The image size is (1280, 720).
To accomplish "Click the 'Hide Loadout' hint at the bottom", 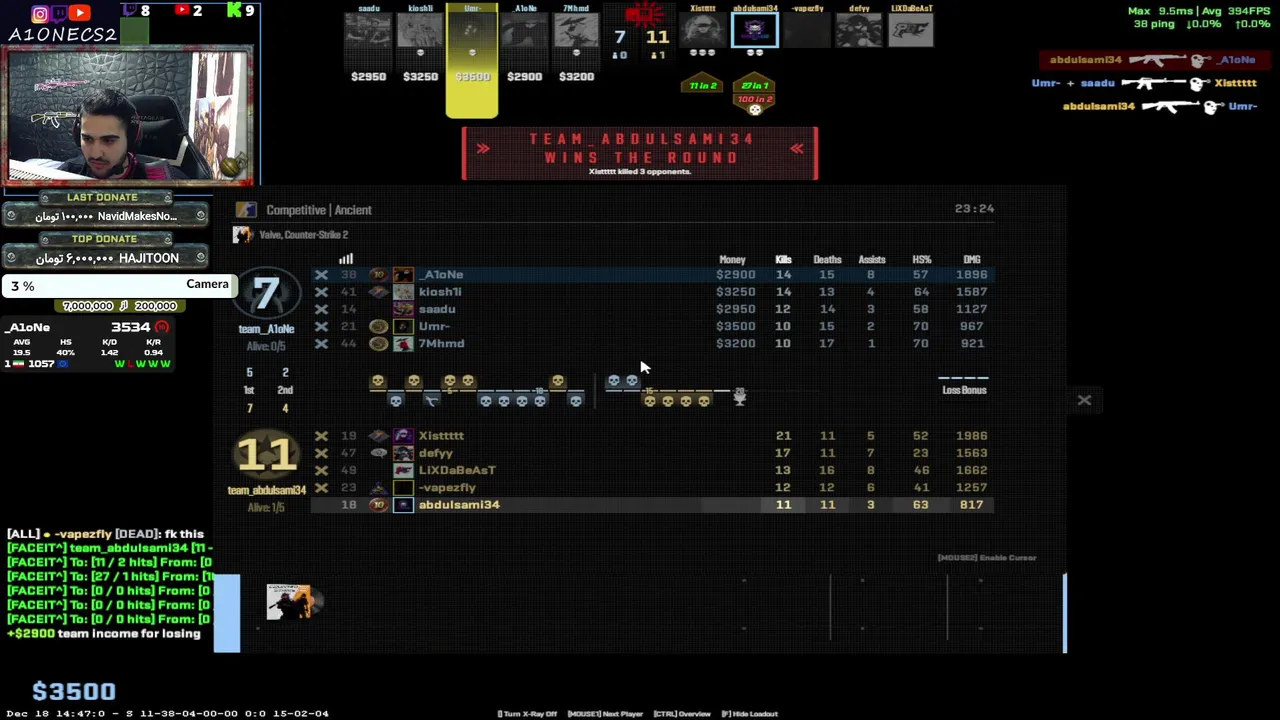I will coord(749,714).
